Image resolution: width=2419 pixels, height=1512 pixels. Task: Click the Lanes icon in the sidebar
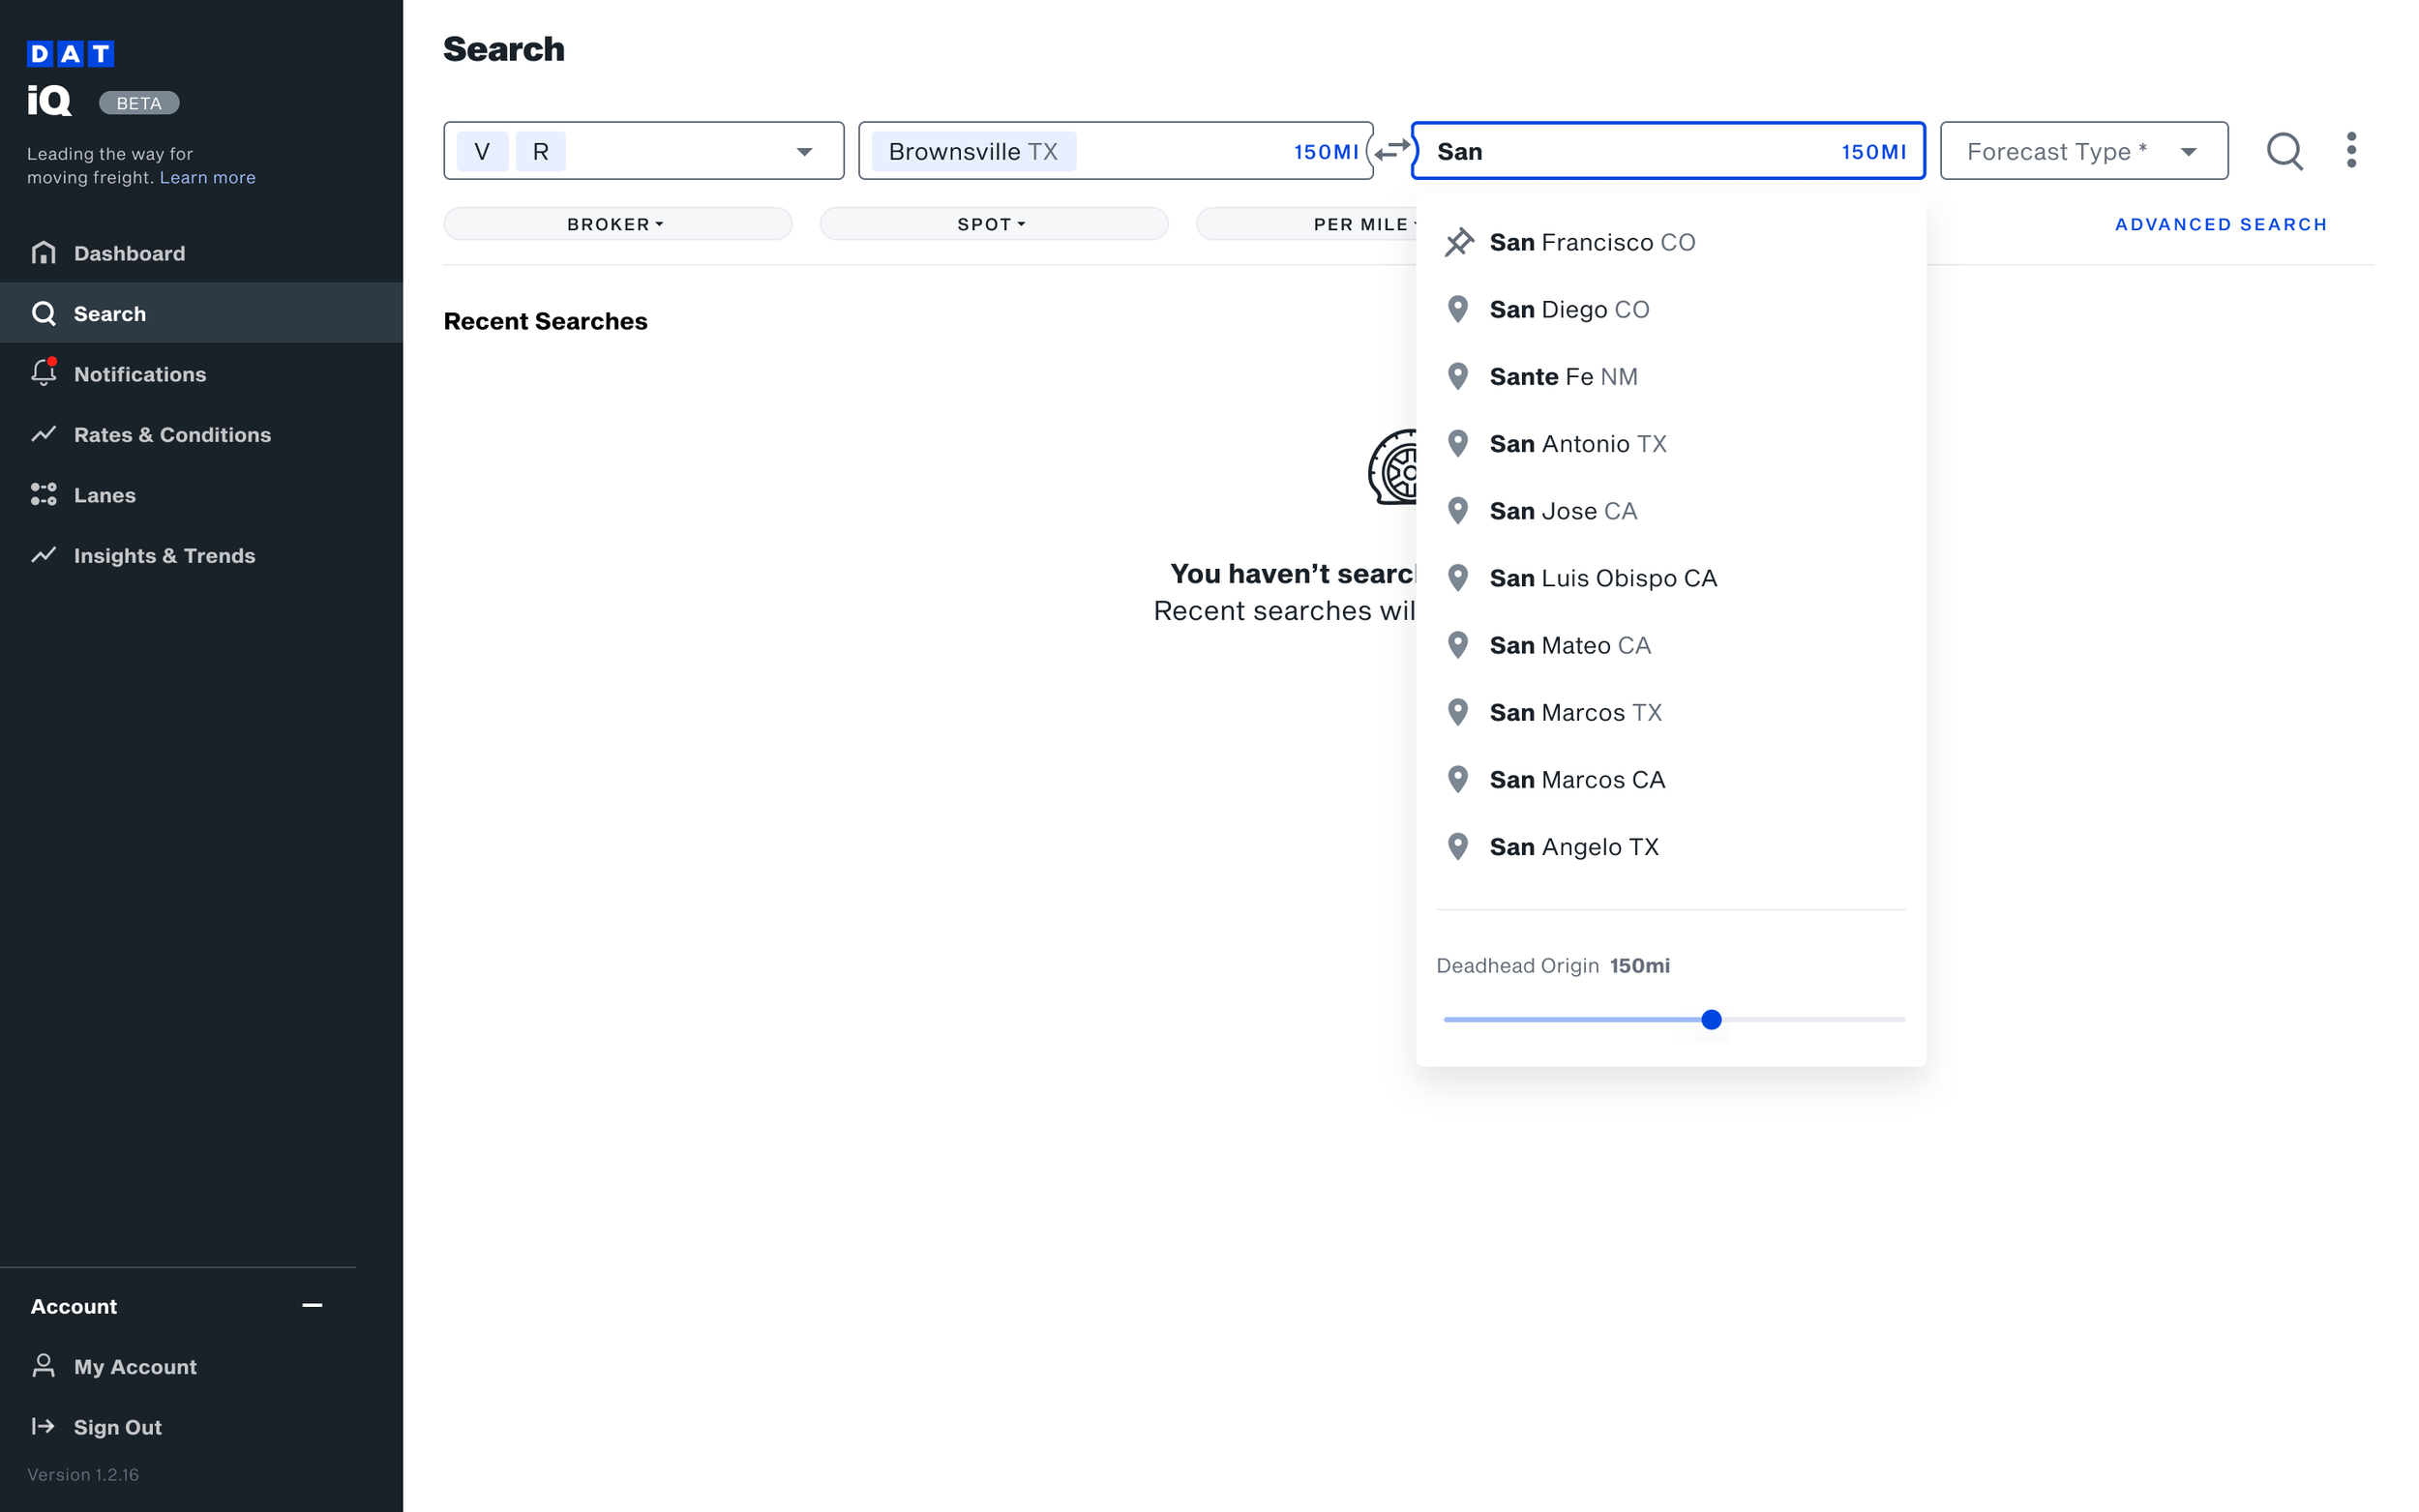click(x=43, y=494)
